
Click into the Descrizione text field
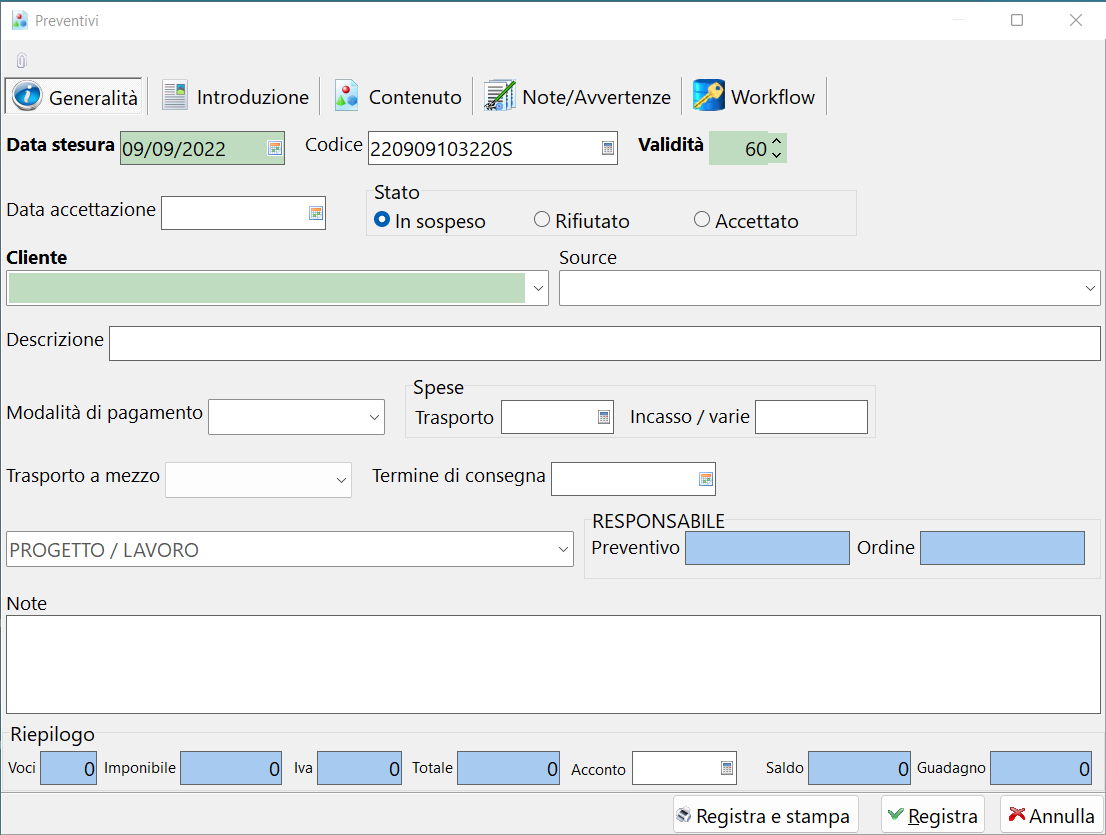pyautogui.click(x=604, y=343)
